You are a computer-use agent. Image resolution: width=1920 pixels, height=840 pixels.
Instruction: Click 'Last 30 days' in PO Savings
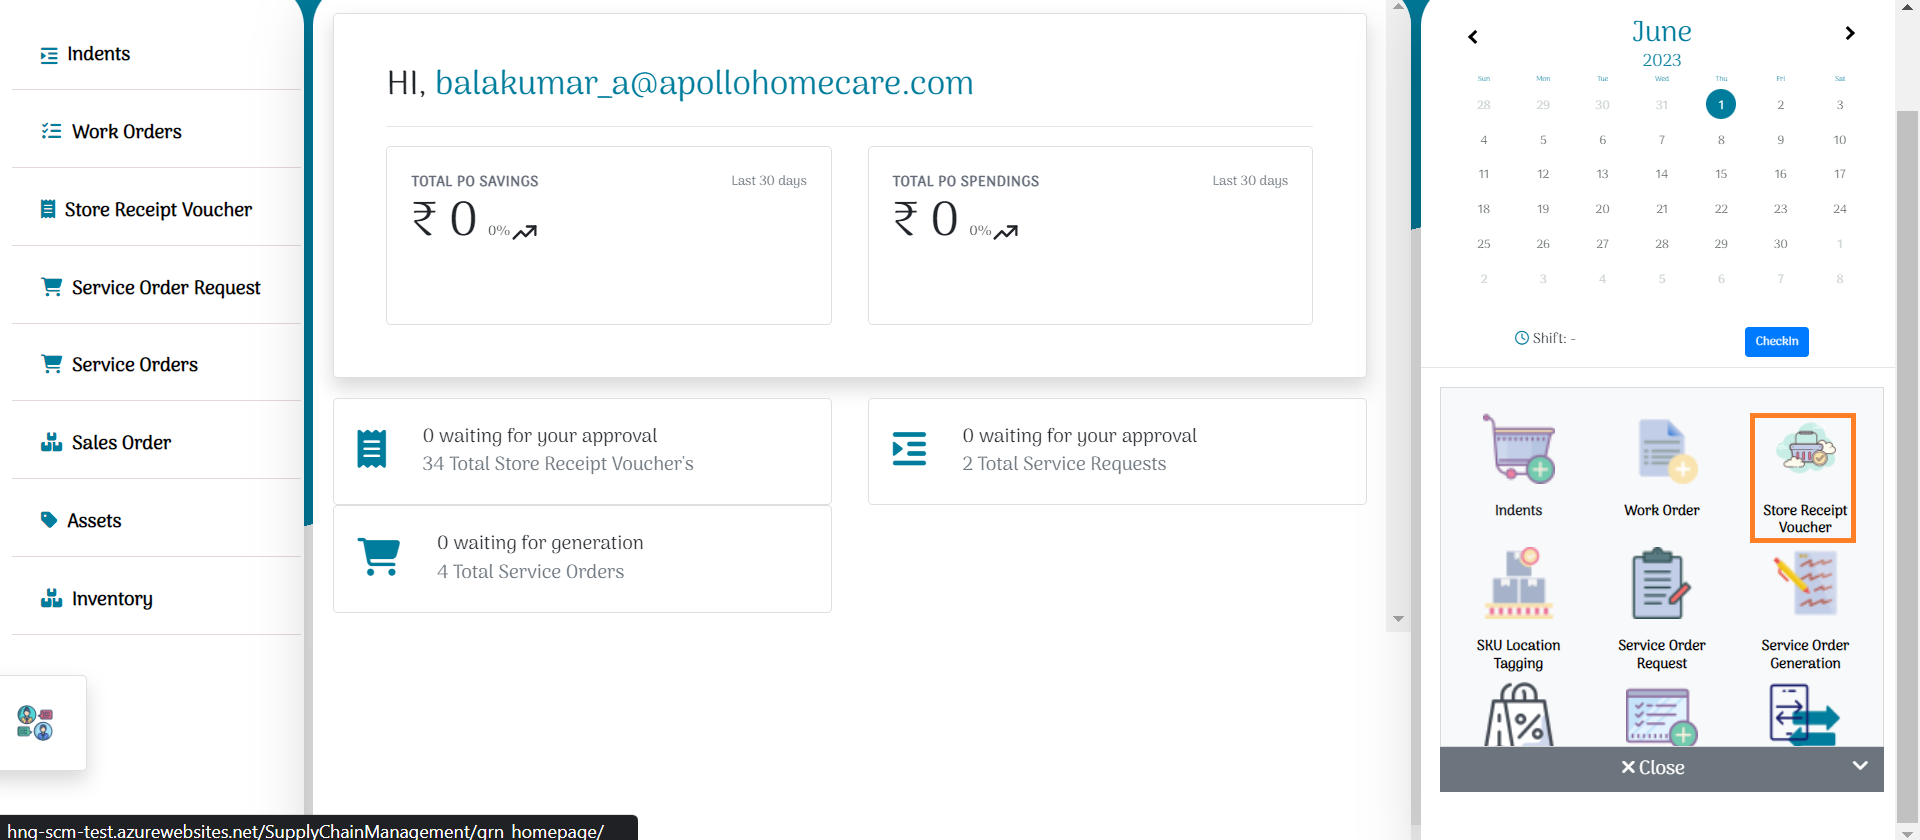pos(769,181)
